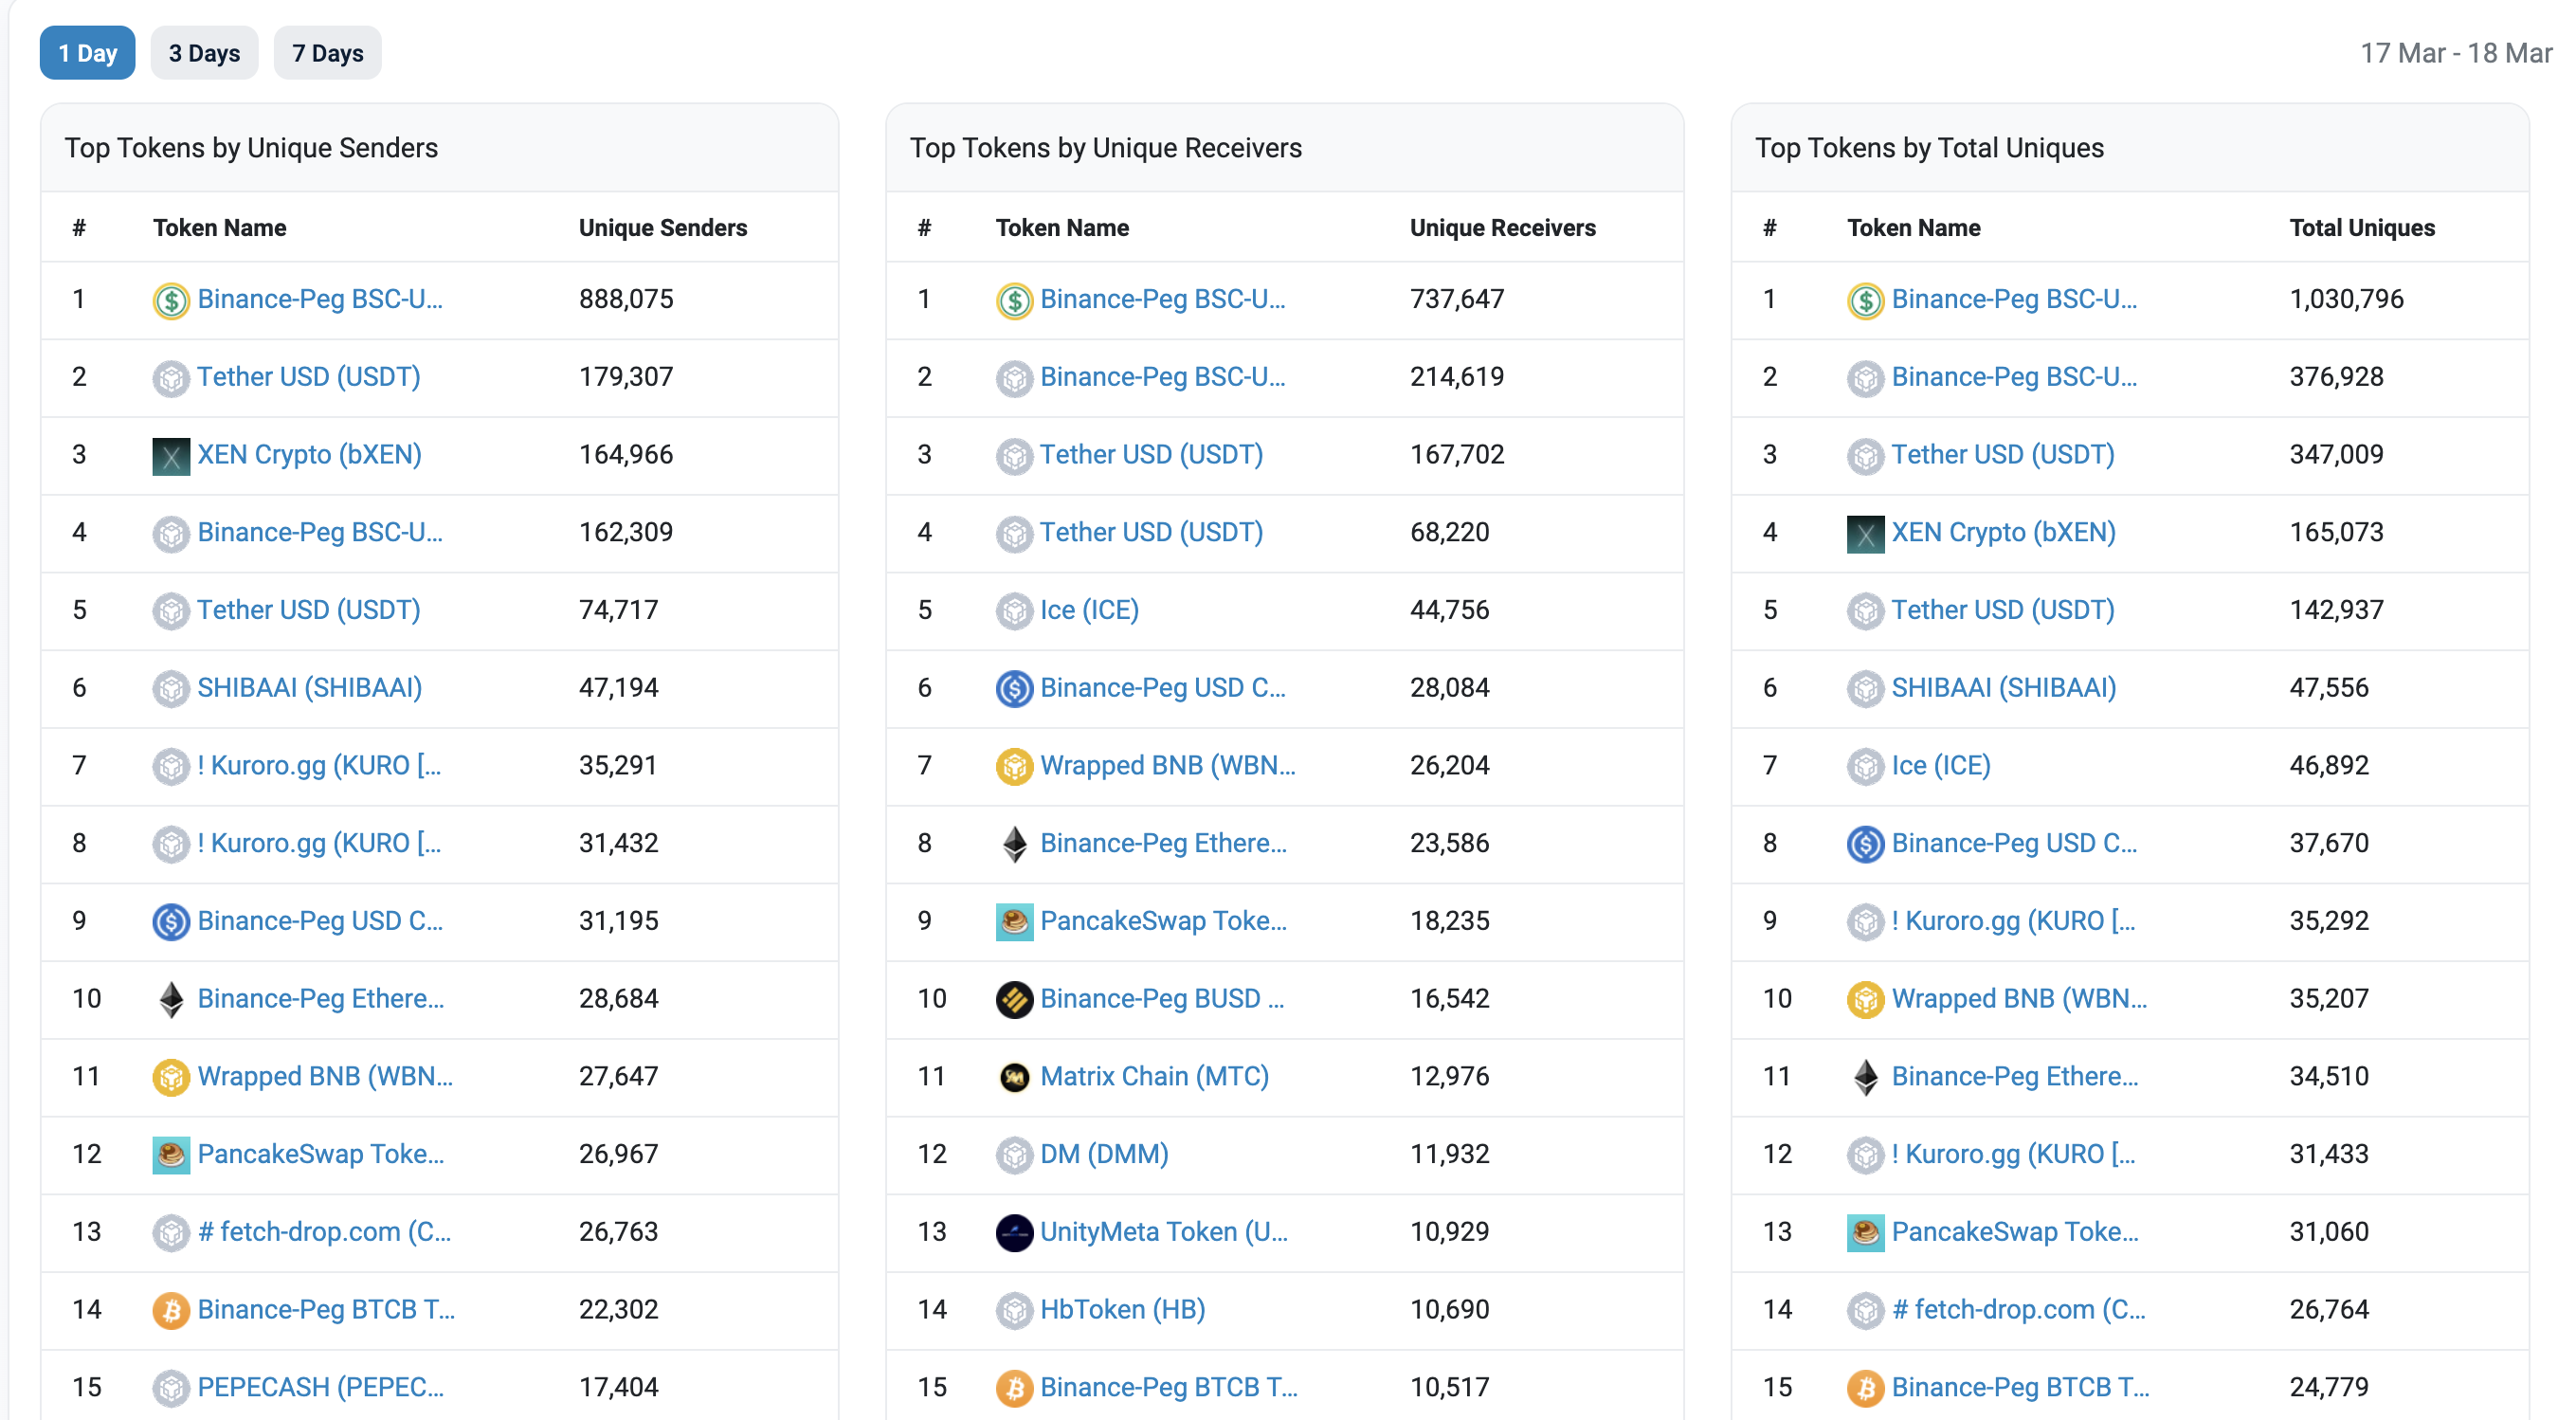Screen dimensions: 2576x1420
Task: Click the 888,075 senders value
Action: pos(626,299)
